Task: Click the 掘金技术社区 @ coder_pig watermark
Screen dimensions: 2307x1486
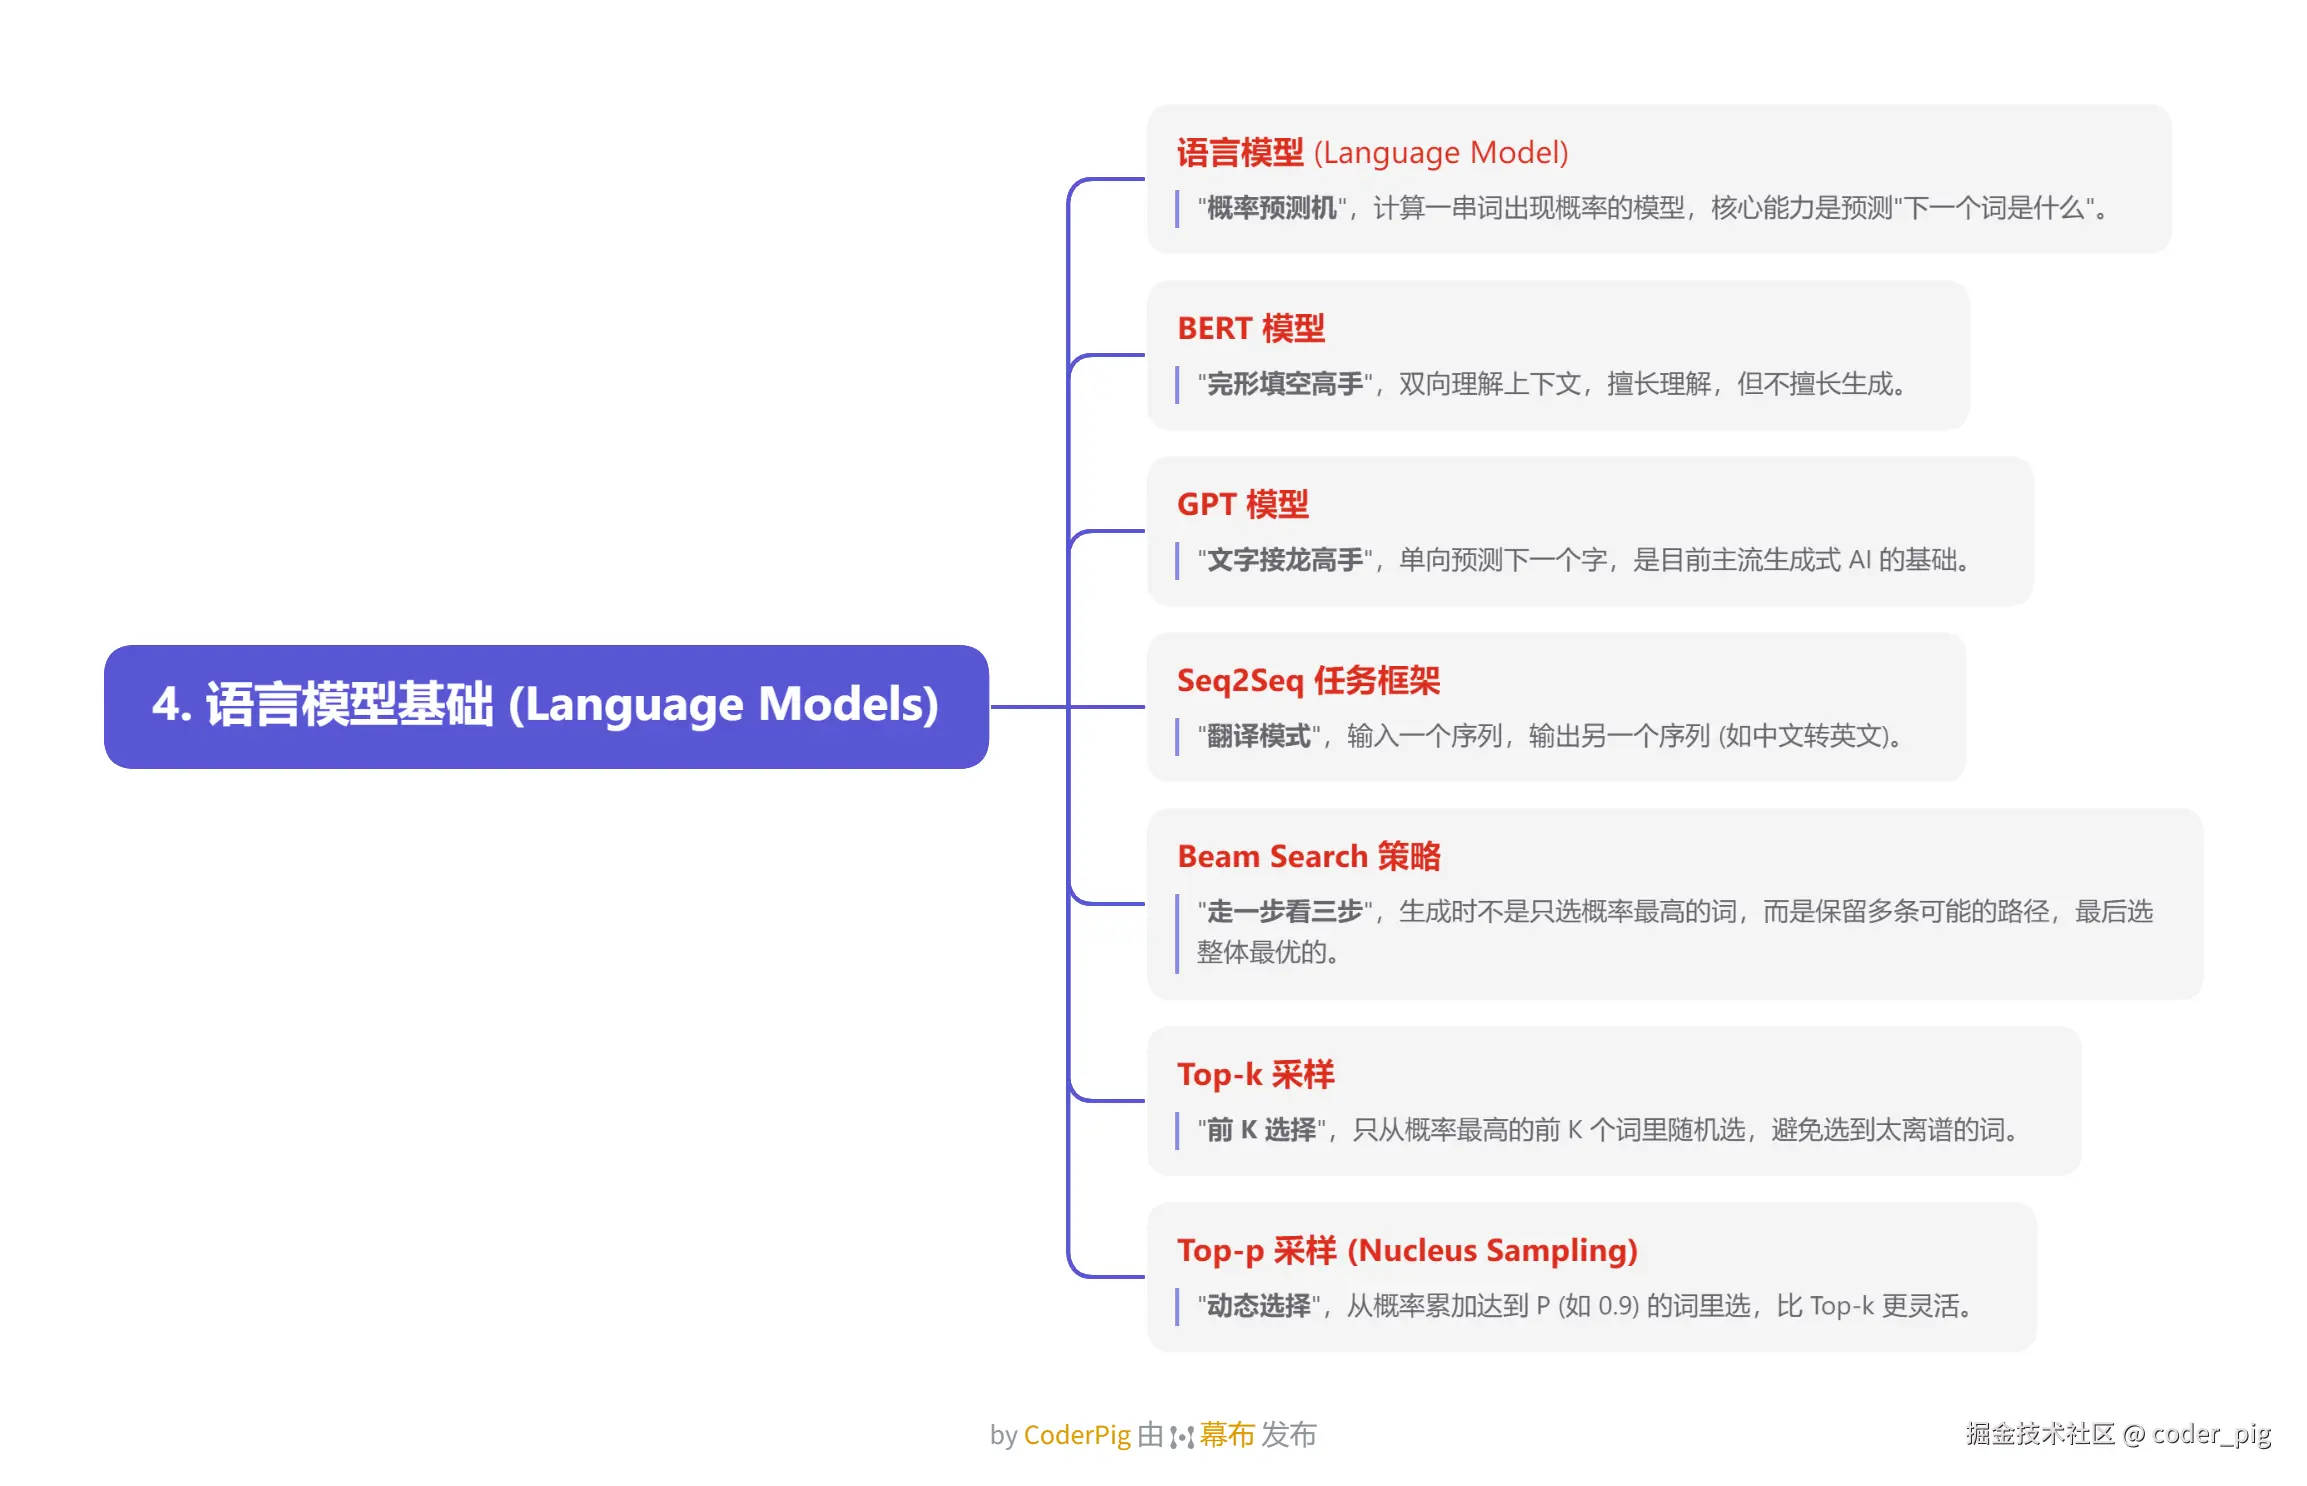Action: coord(2118,1434)
